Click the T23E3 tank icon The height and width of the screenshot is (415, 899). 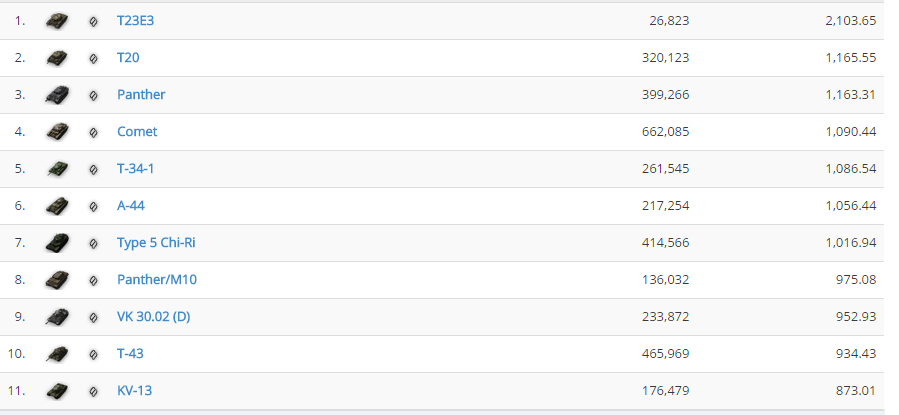[57, 21]
